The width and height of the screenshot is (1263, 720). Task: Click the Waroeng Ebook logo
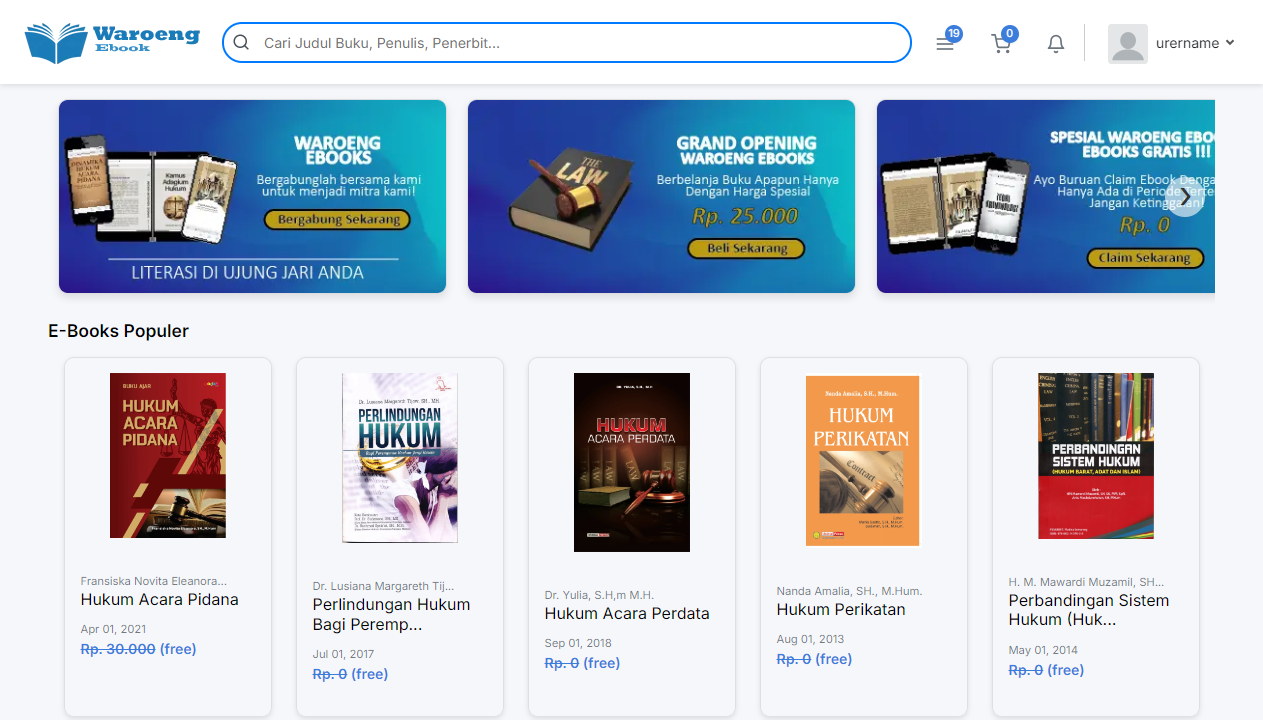112,43
